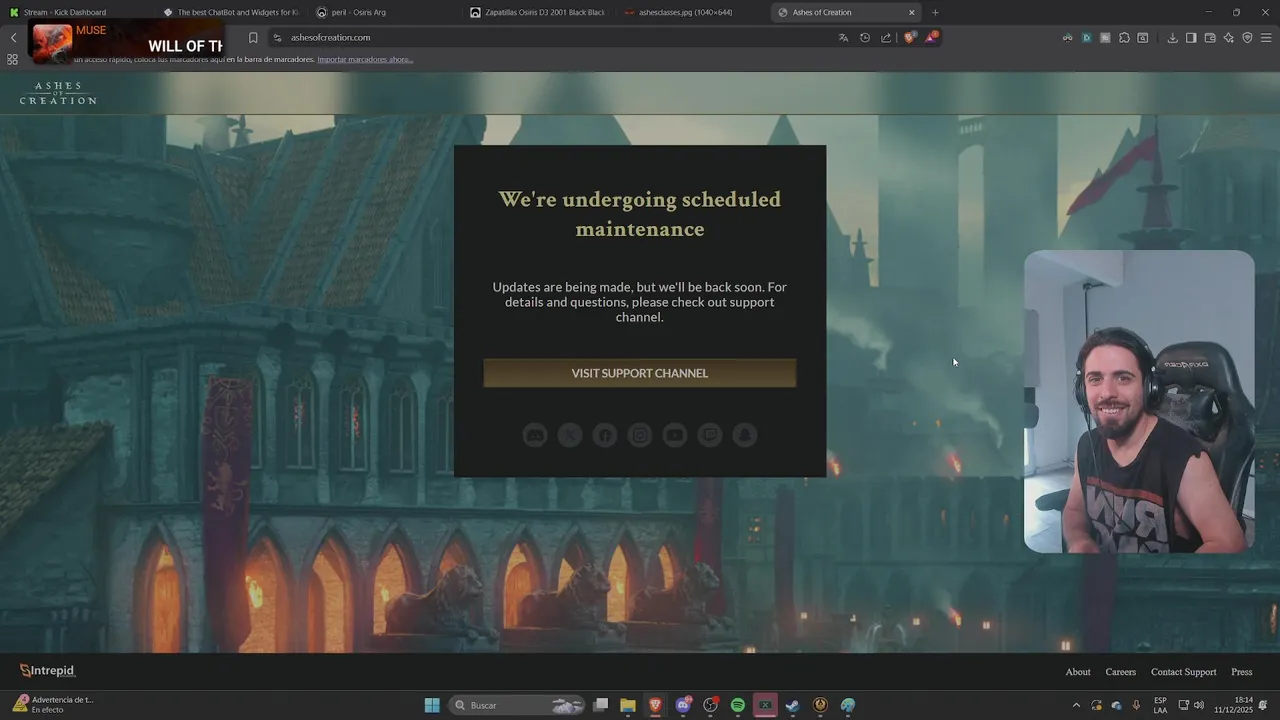1280x720 pixels.
Task: Open Steam from the taskbar
Action: 792,705
